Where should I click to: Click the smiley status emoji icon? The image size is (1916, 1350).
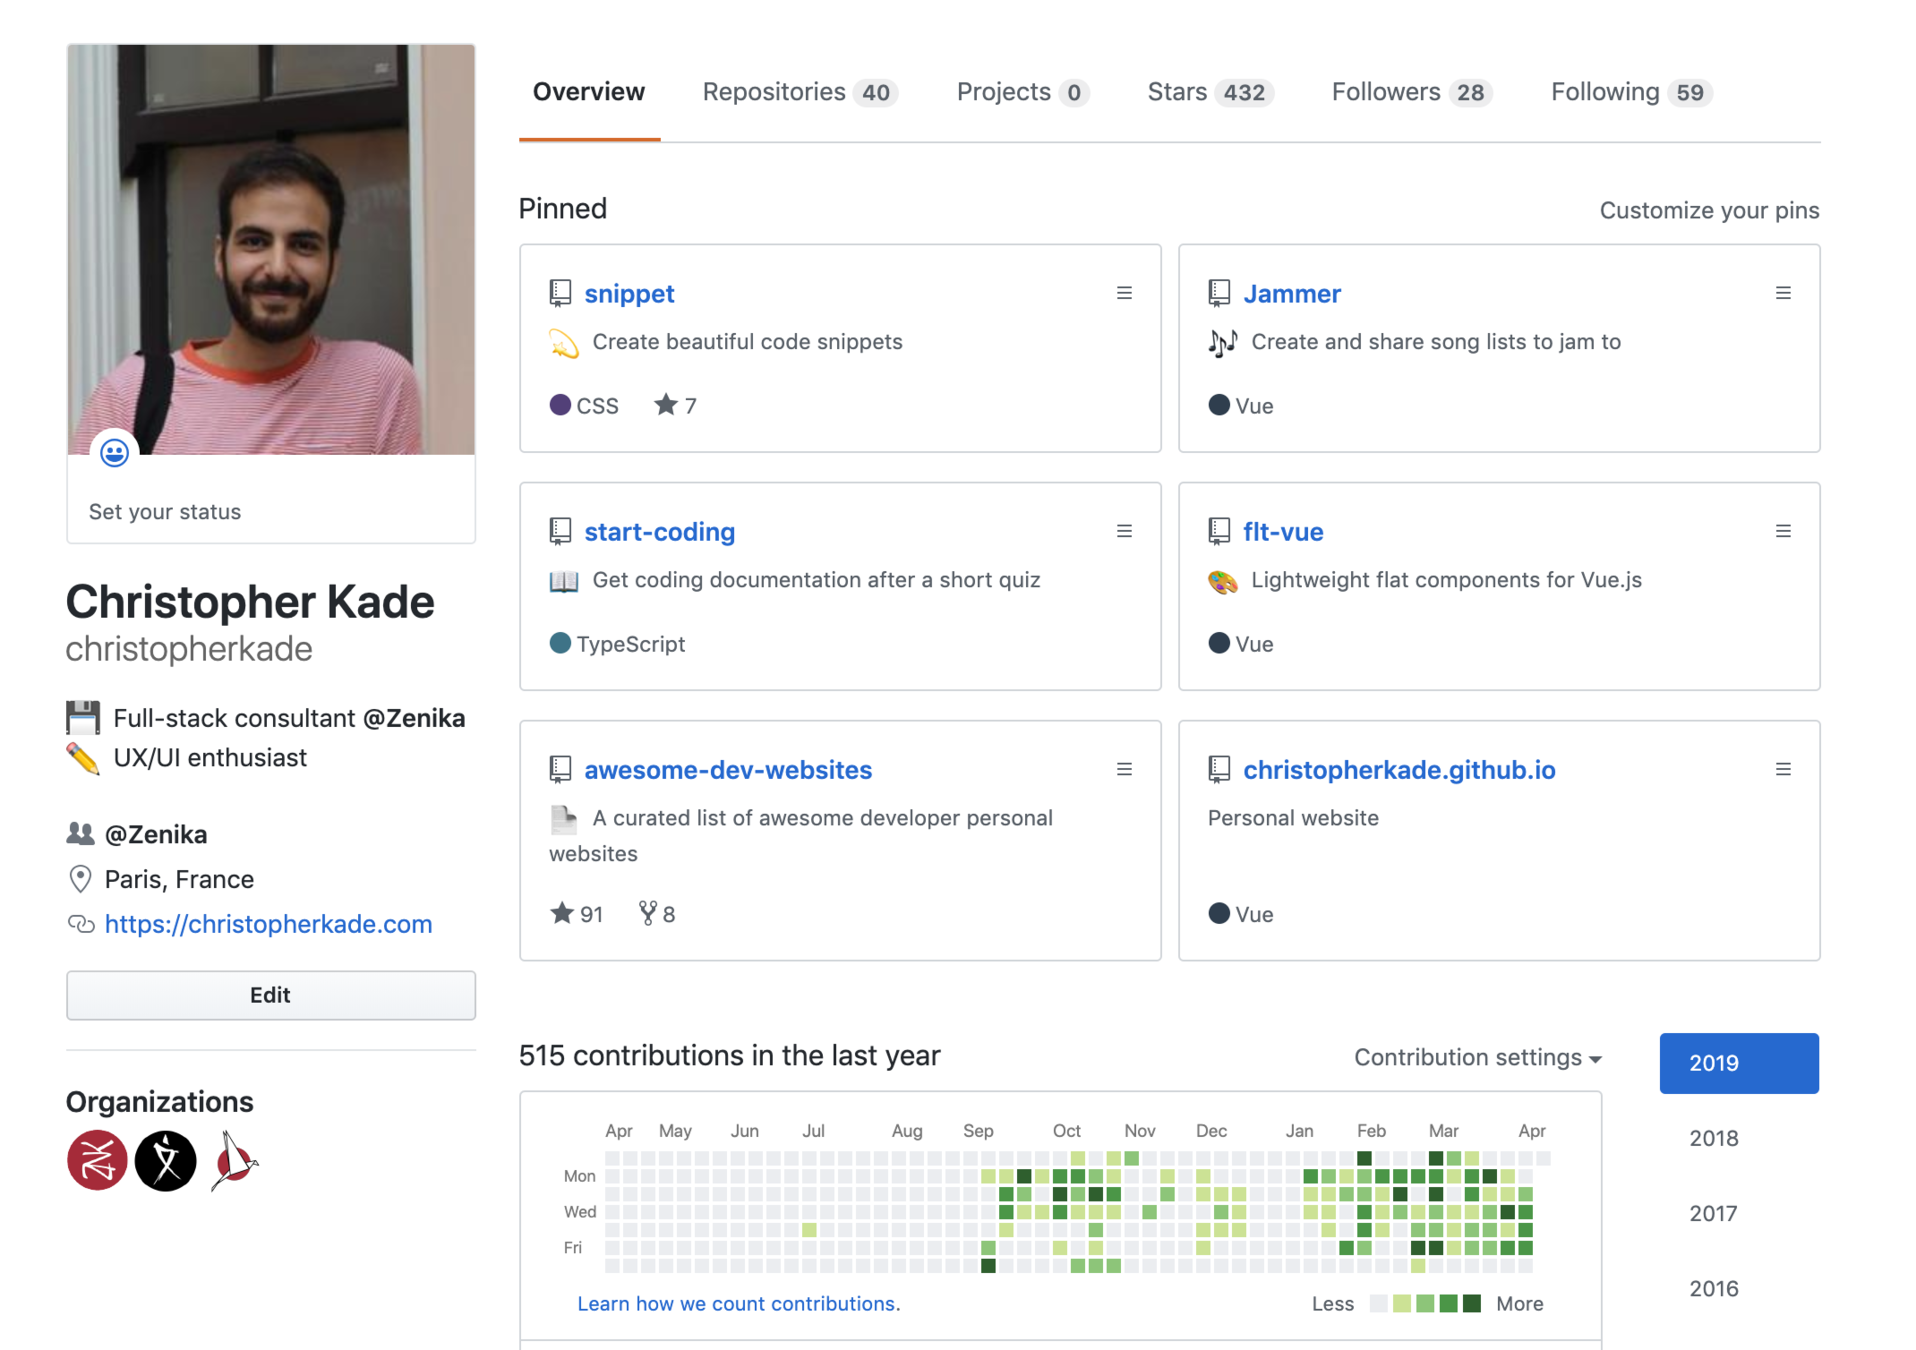click(x=114, y=453)
